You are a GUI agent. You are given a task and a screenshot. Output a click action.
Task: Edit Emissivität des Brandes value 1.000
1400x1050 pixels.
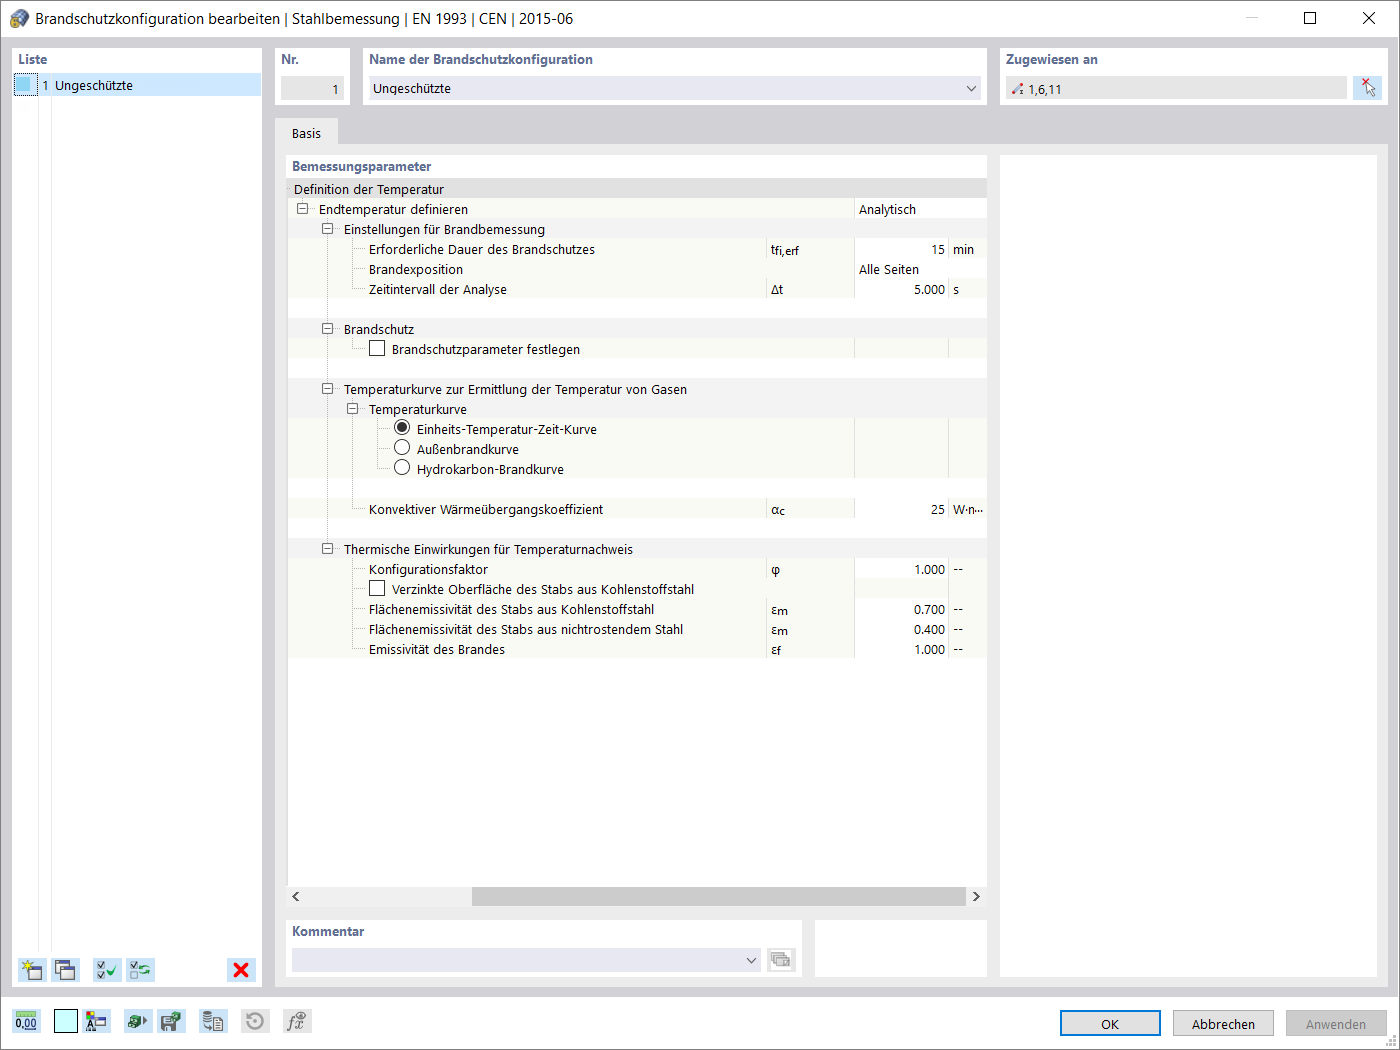901,649
